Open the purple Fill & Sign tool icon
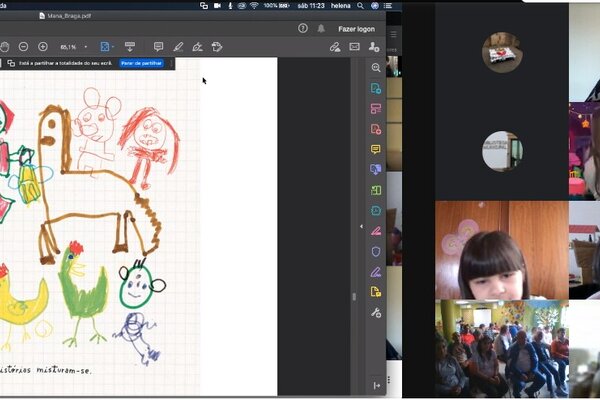Viewport: 600px width, 400px height. click(x=376, y=272)
